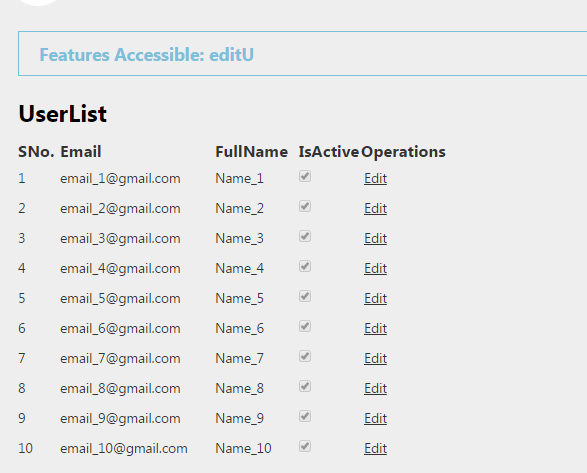Open Edit for Name_2 row
Image resolution: width=587 pixels, height=473 pixels.
tap(375, 209)
